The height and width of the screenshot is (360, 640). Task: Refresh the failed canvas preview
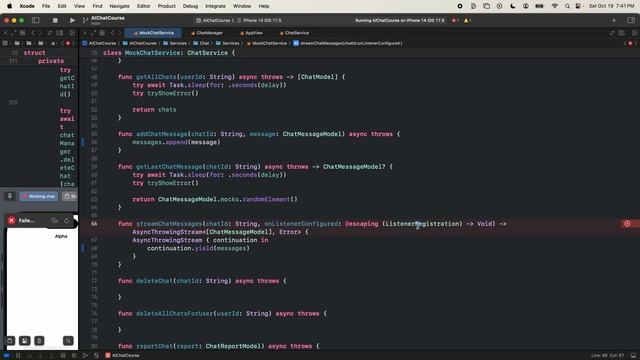[x=67, y=220]
